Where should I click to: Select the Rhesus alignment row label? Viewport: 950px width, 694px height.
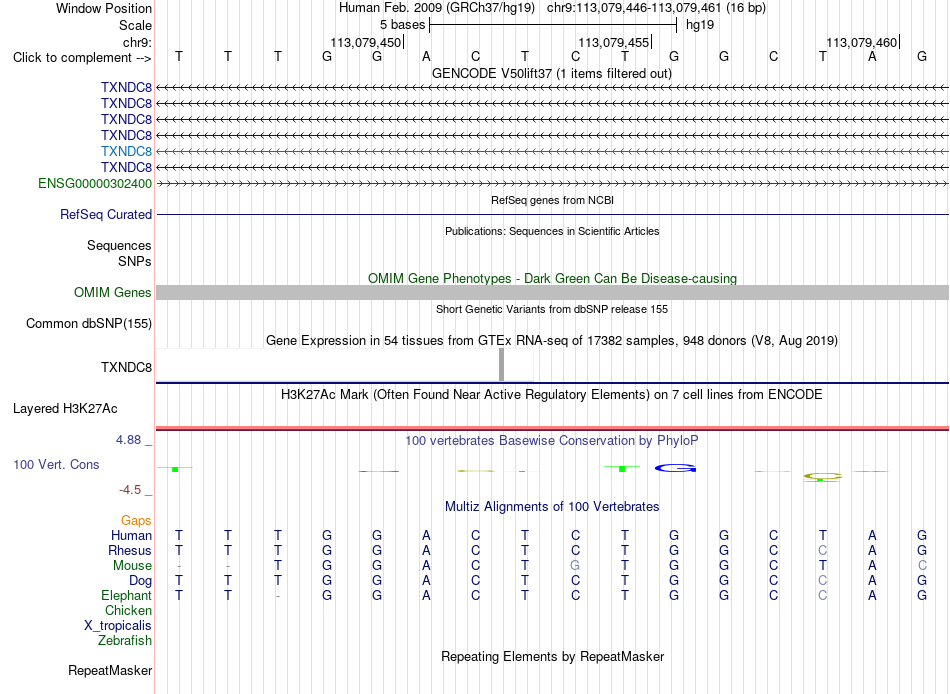[x=130, y=550]
